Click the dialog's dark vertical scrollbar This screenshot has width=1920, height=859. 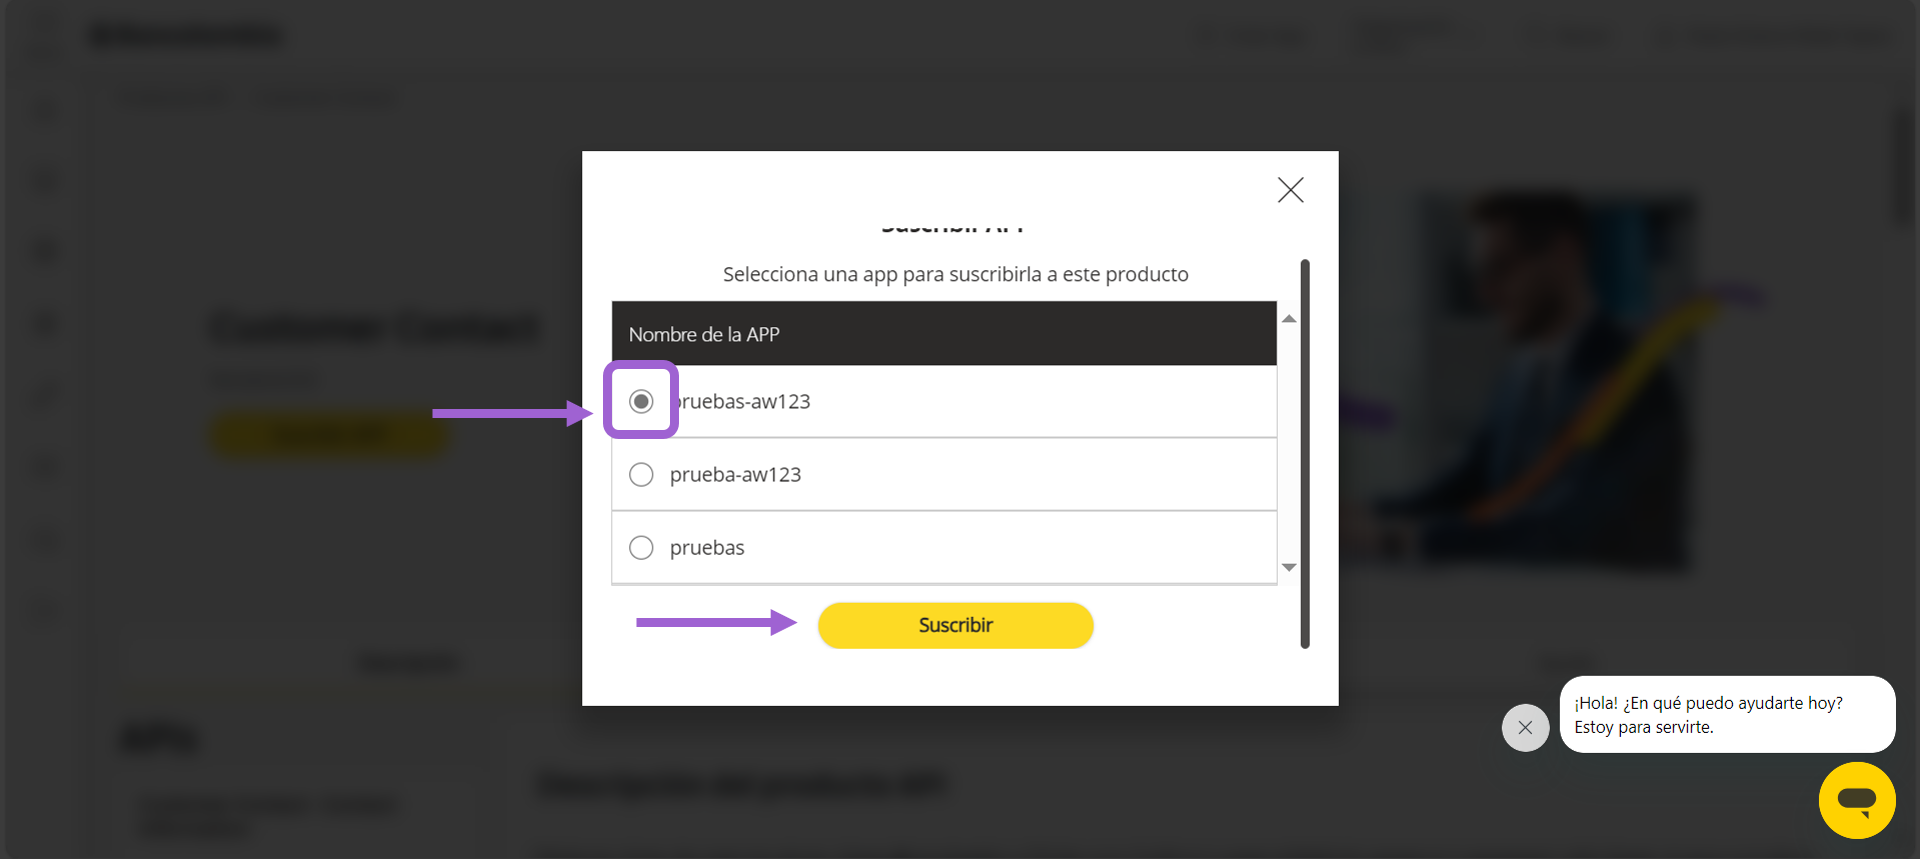tap(1305, 453)
